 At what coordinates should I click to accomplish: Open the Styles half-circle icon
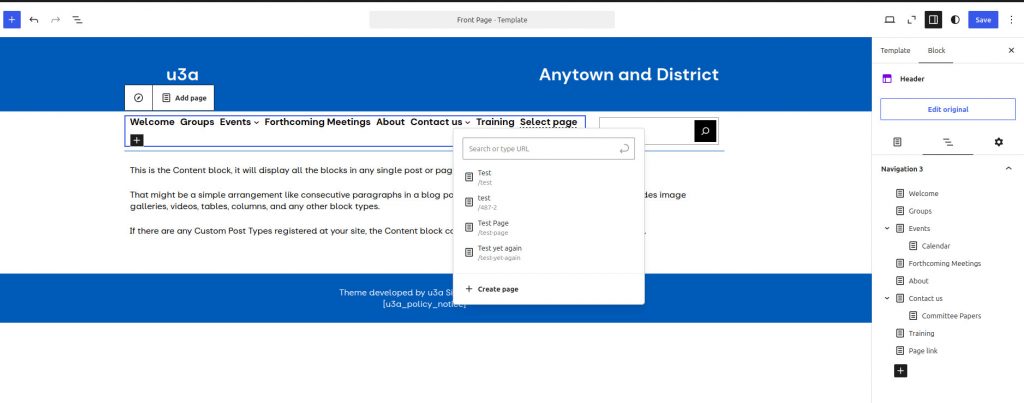pyautogui.click(x=955, y=20)
